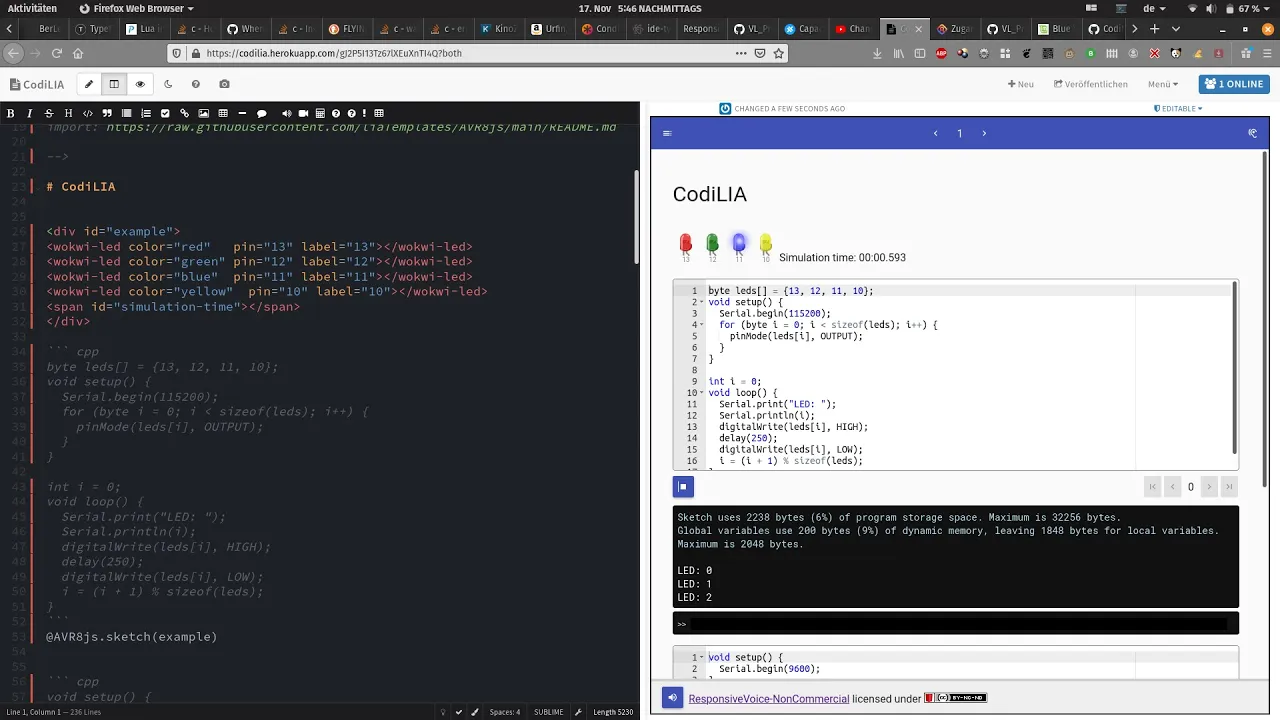Switch to the FLYIN browser tab
This screenshot has height=720, width=1280.
point(347,29)
